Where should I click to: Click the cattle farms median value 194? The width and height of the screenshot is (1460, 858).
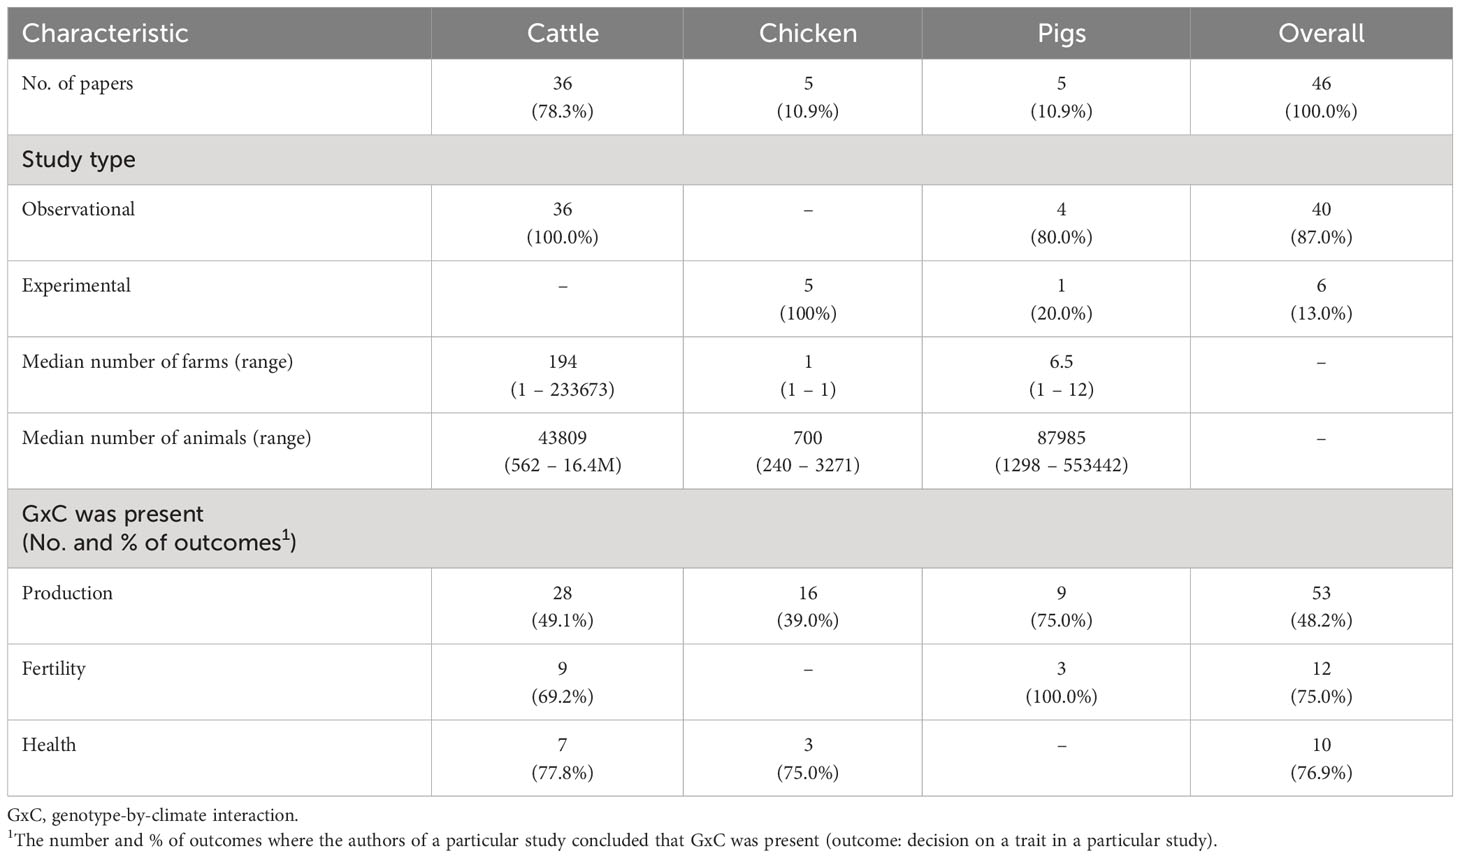click(x=563, y=362)
